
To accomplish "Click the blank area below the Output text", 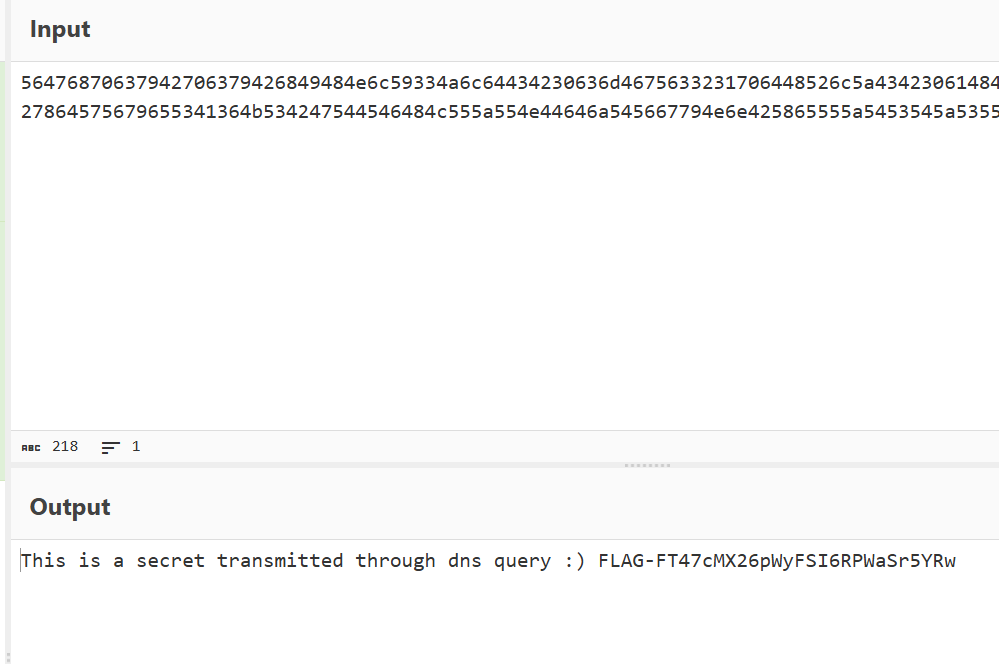I will coord(505,618).
